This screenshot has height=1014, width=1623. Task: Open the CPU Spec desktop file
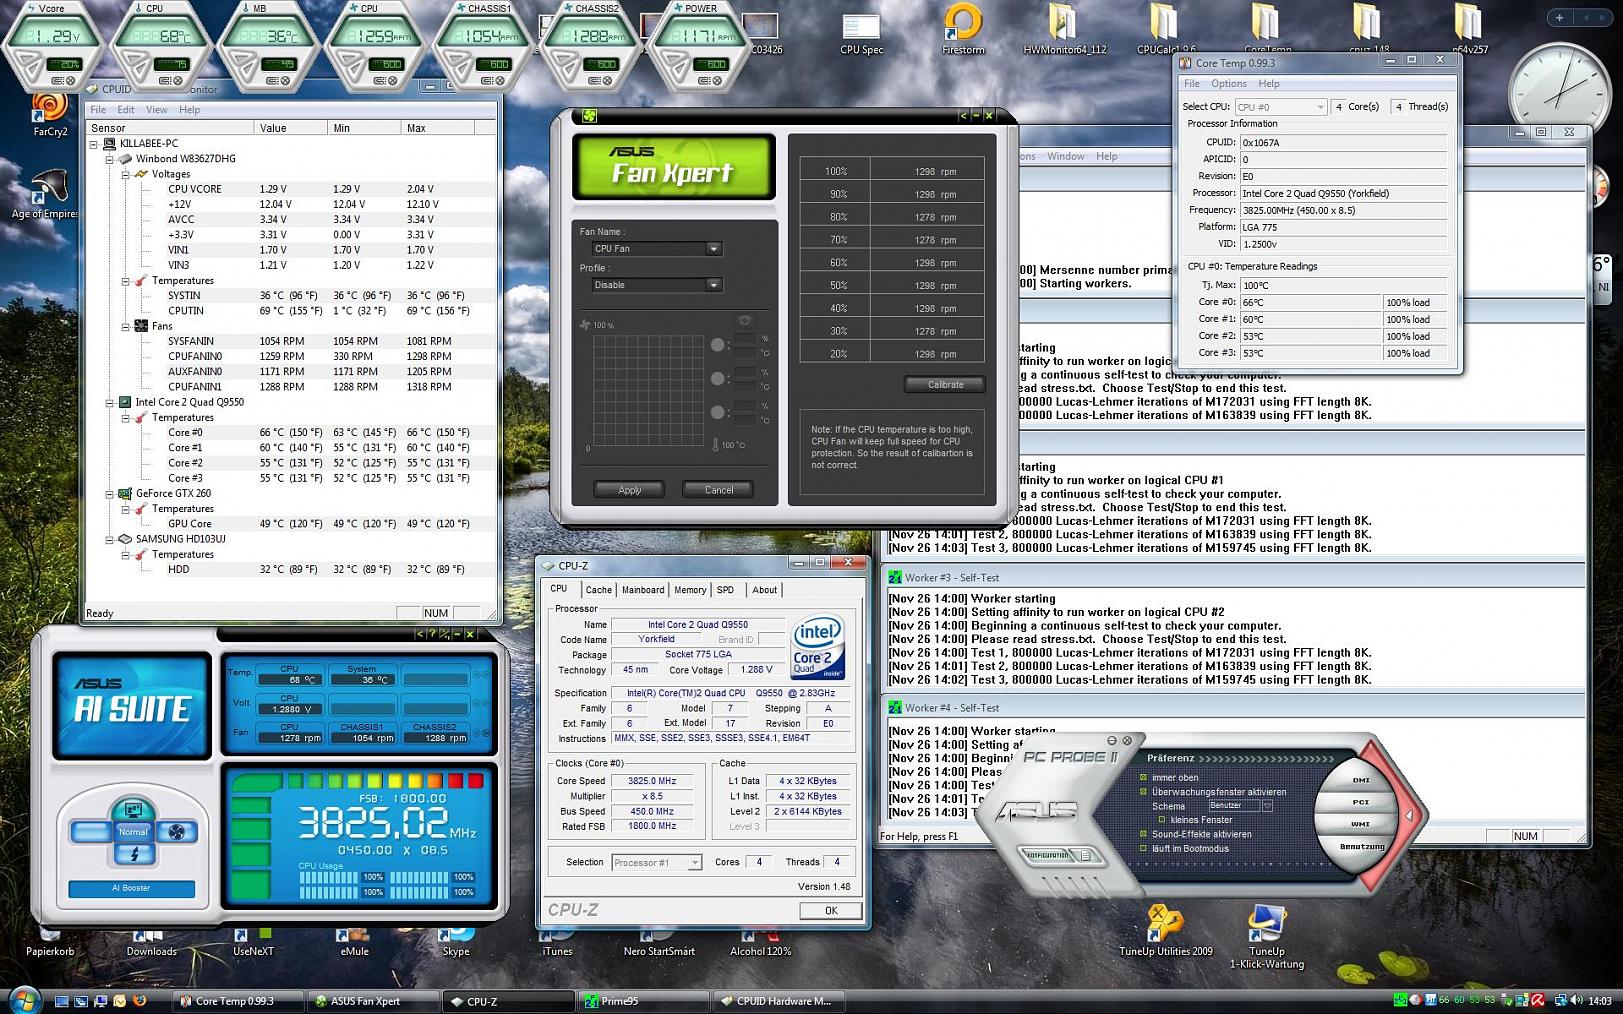pyautogui.click(x=861, y=35)
